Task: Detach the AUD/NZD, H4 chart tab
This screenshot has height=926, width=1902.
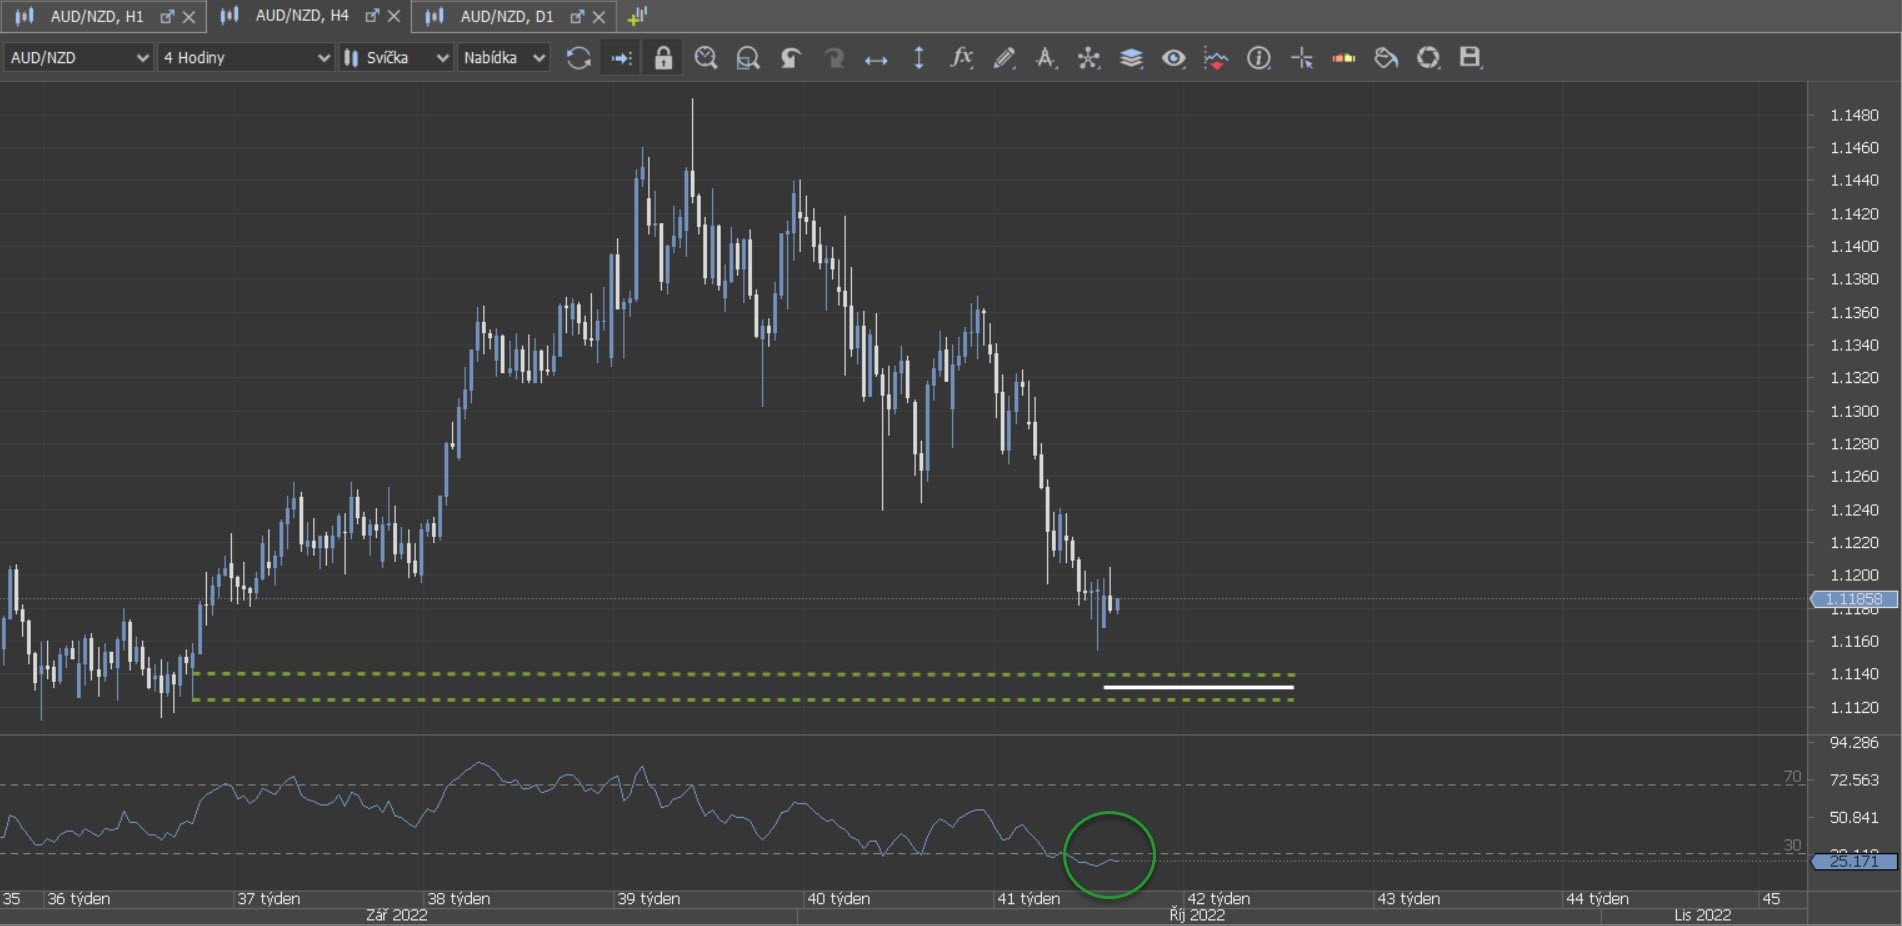Action: coord(372,16)
